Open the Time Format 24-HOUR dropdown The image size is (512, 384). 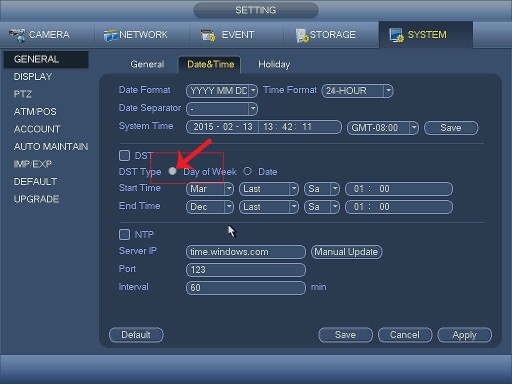357,91
